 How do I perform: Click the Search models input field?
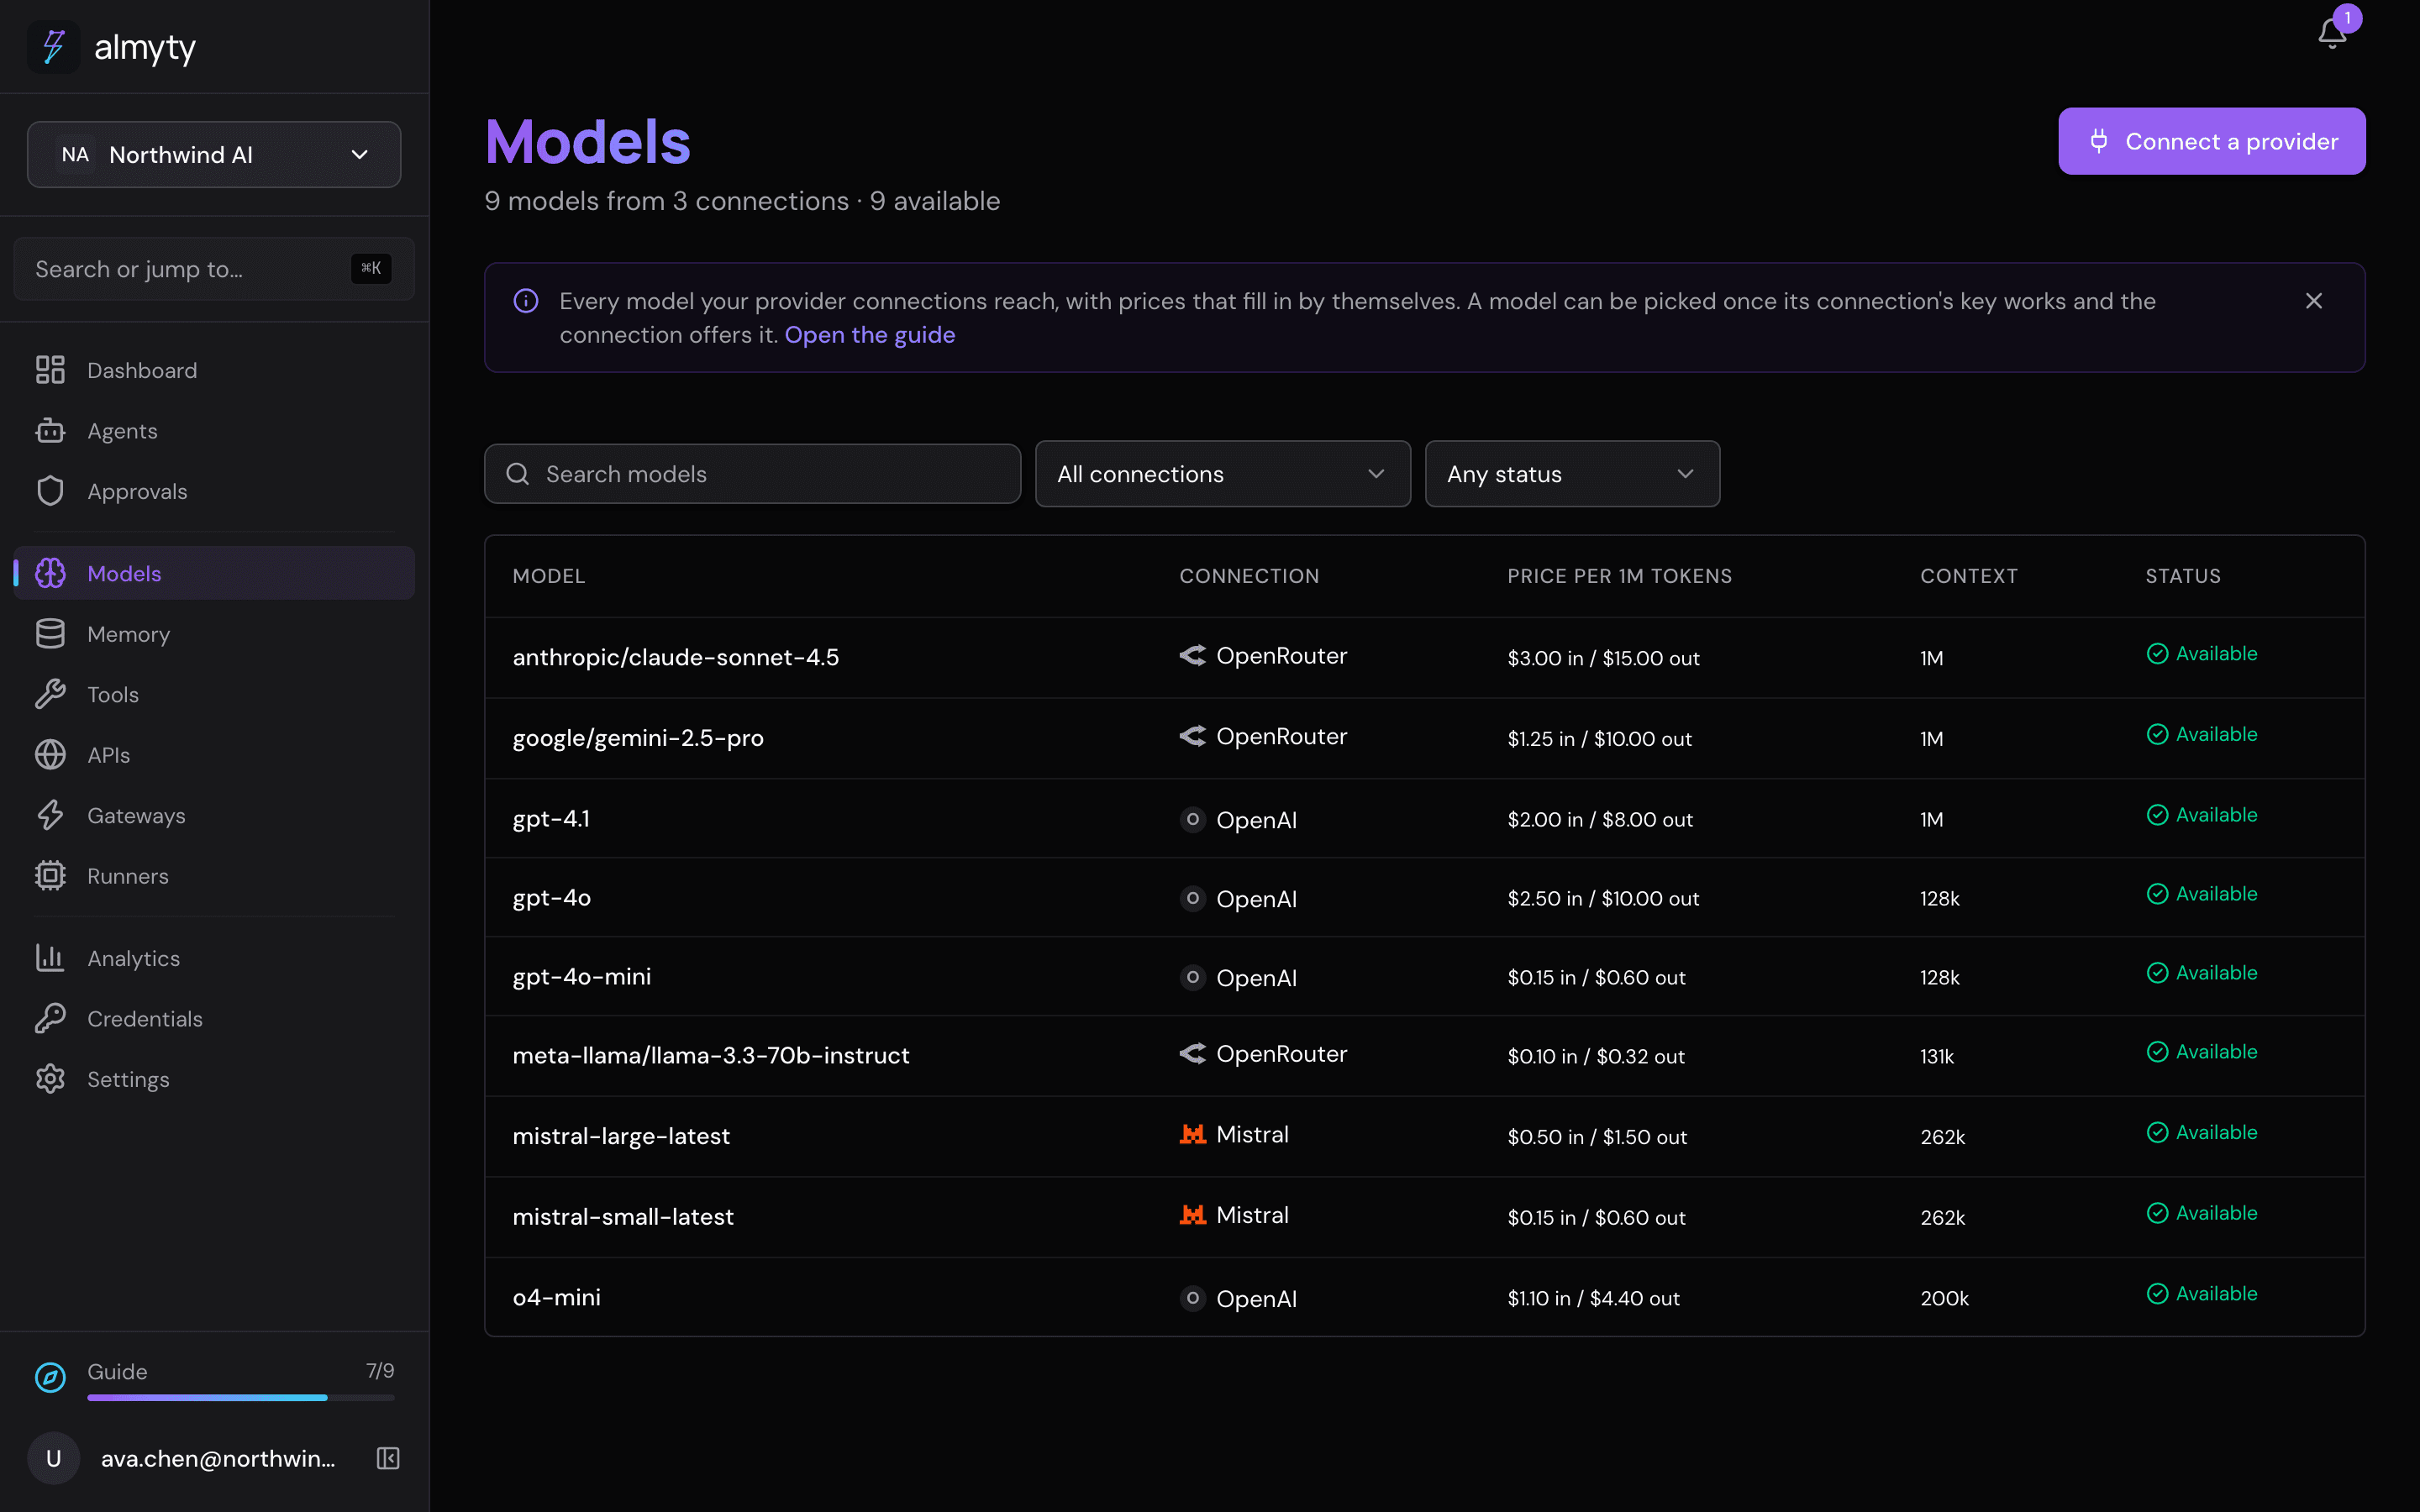(x=752, y=474)
